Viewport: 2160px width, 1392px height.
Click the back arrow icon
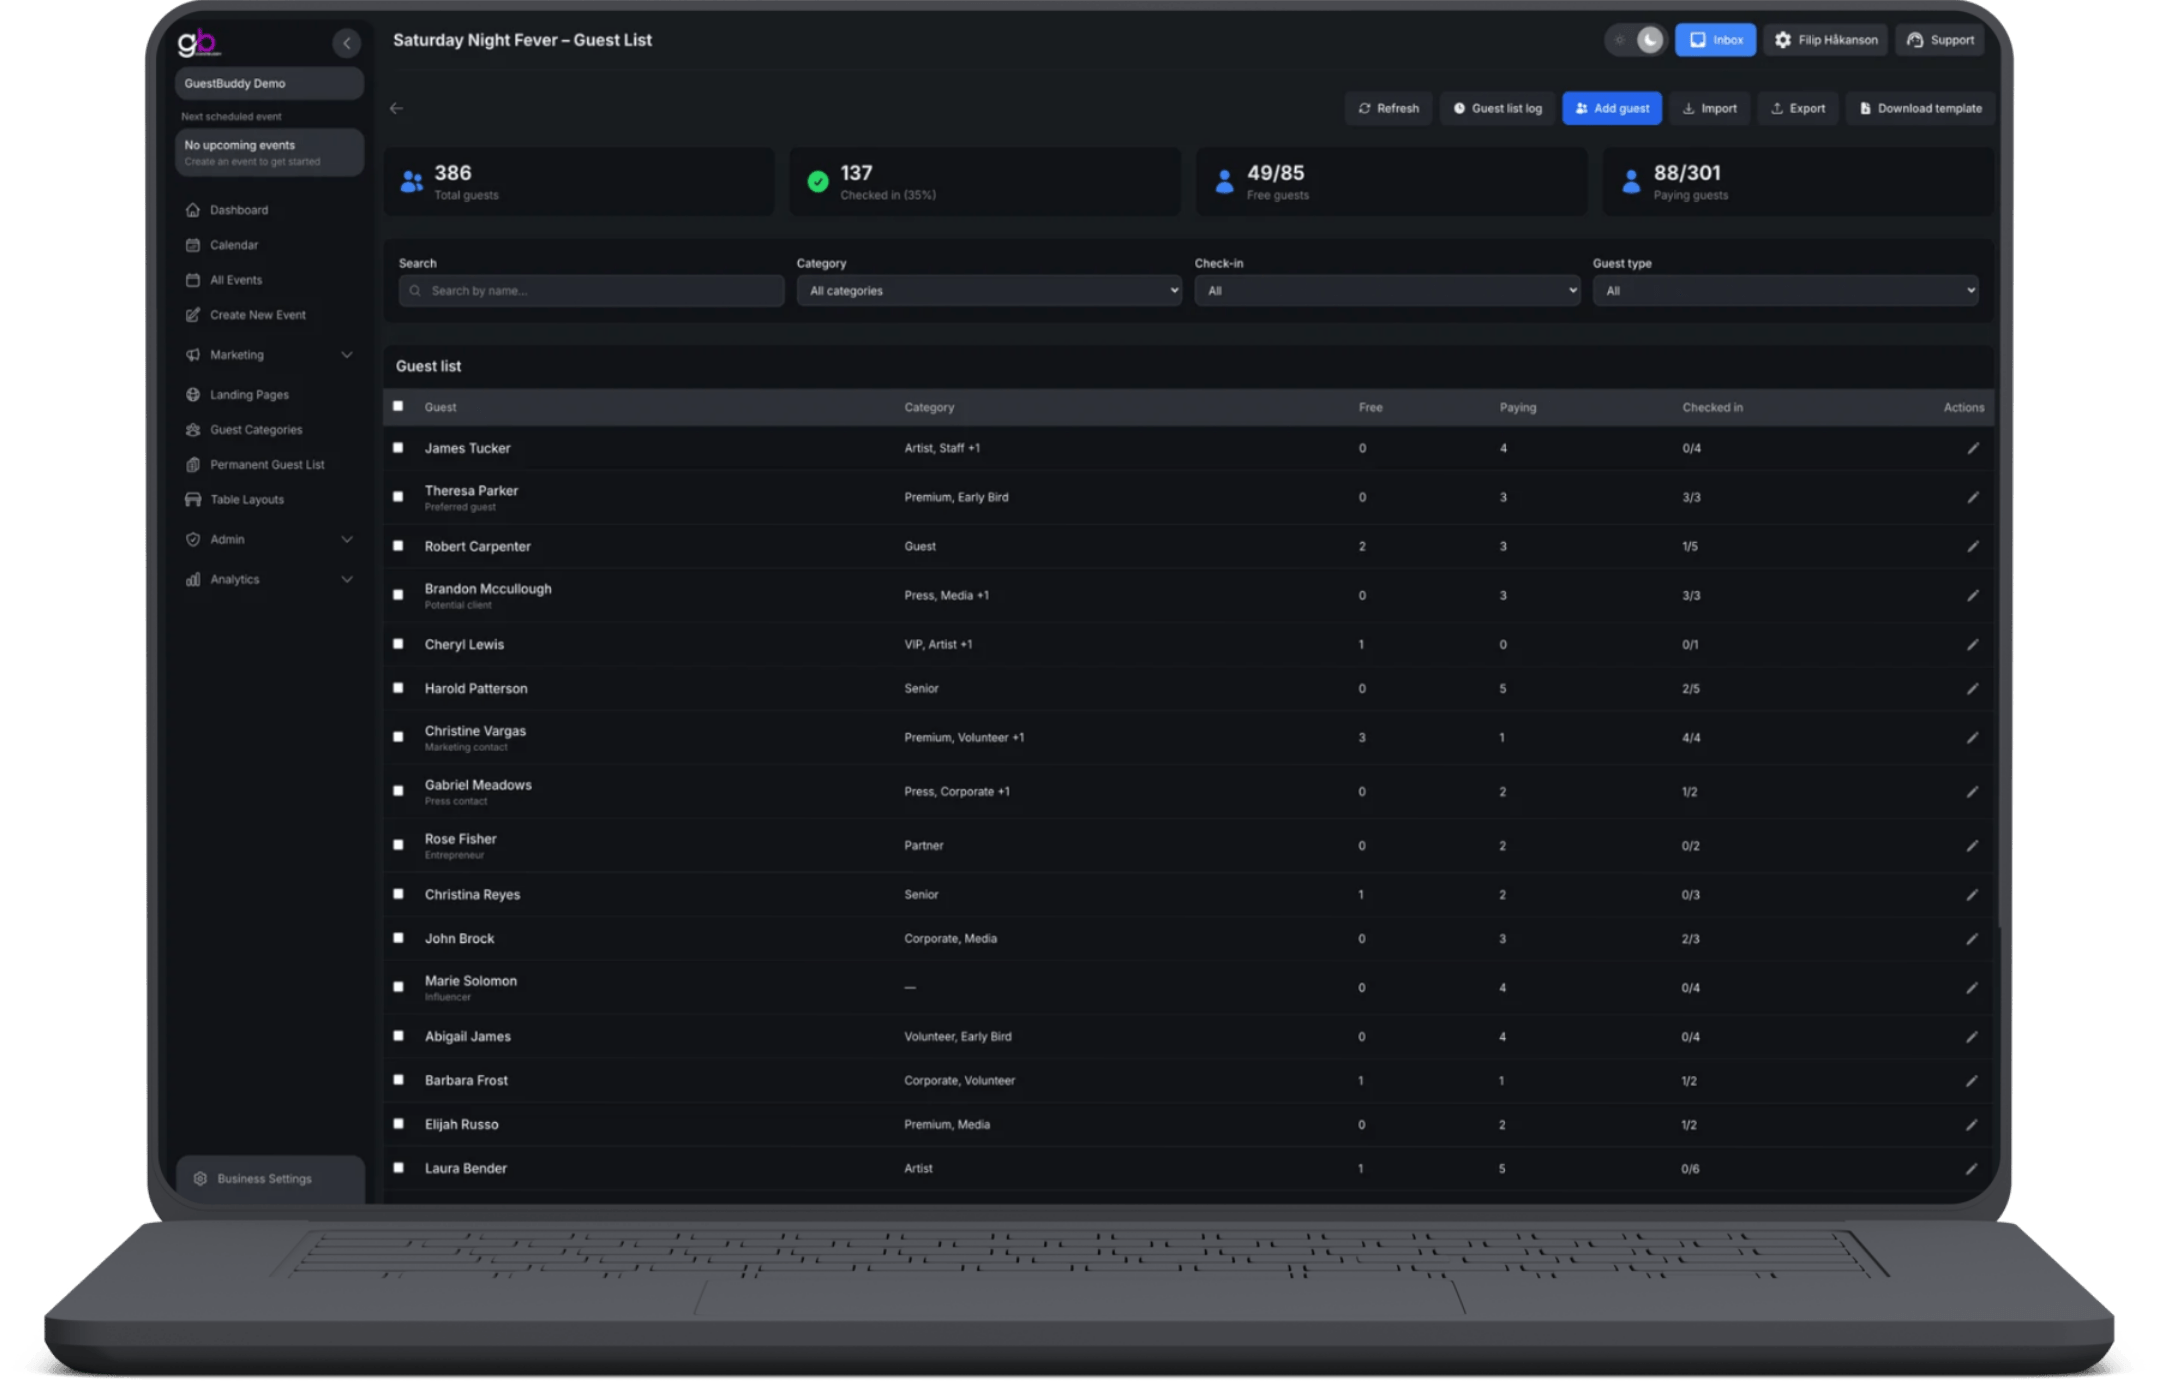[x=397, y=108]
